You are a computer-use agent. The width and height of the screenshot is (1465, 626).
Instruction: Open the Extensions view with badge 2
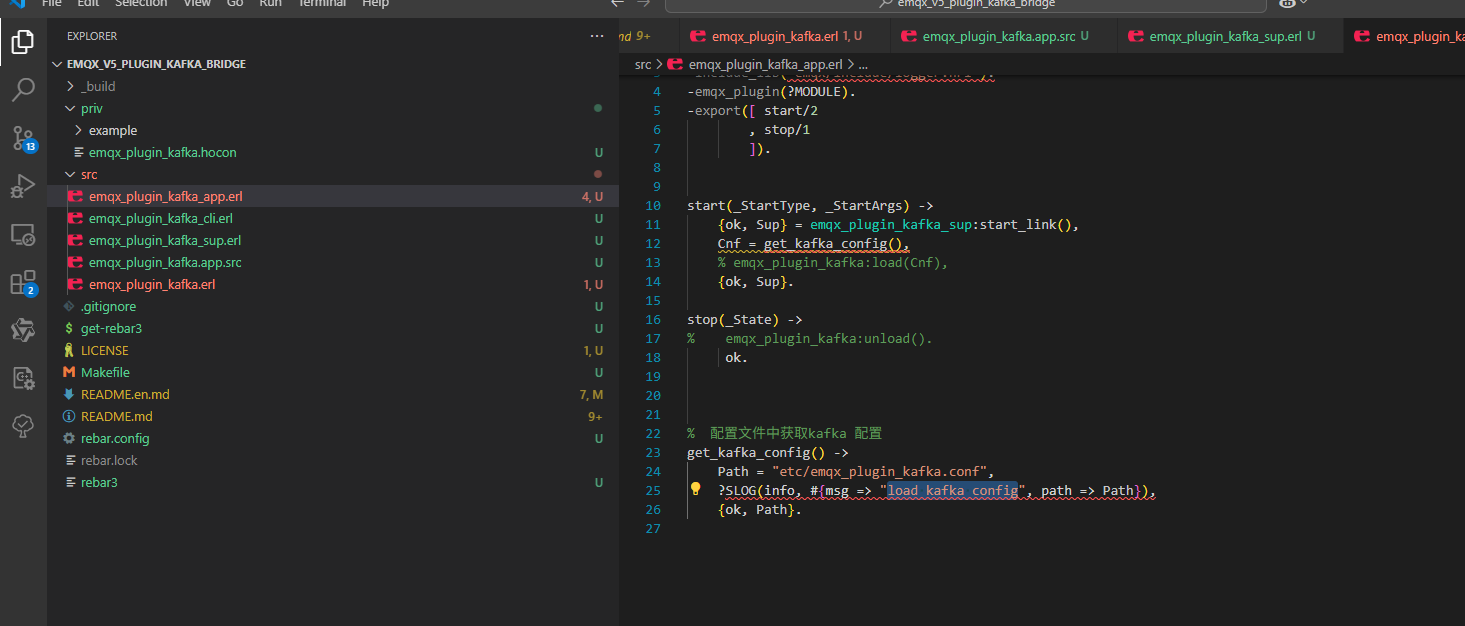[x=22, y=283]
